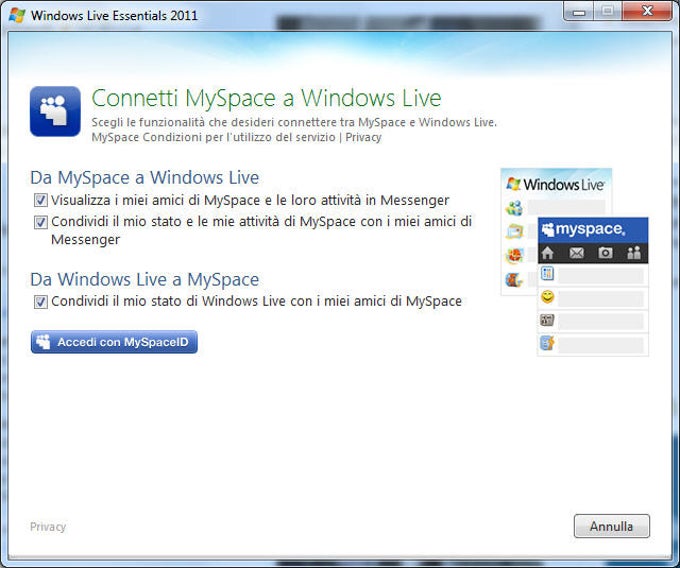The height and width of the screenshot is (568, 680).
Task: Click the calendar-like icon below the smiley in myspace preview
Action: [547, 320]
